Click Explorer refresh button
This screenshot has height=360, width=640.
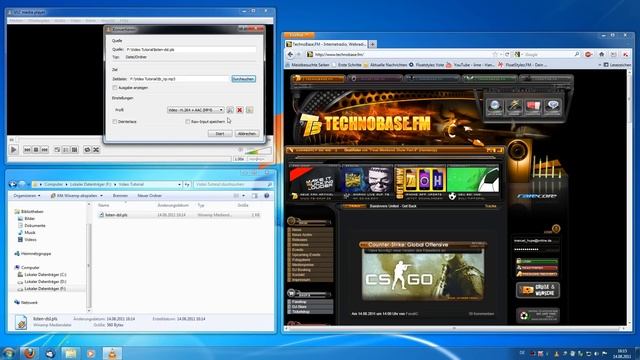187,184
